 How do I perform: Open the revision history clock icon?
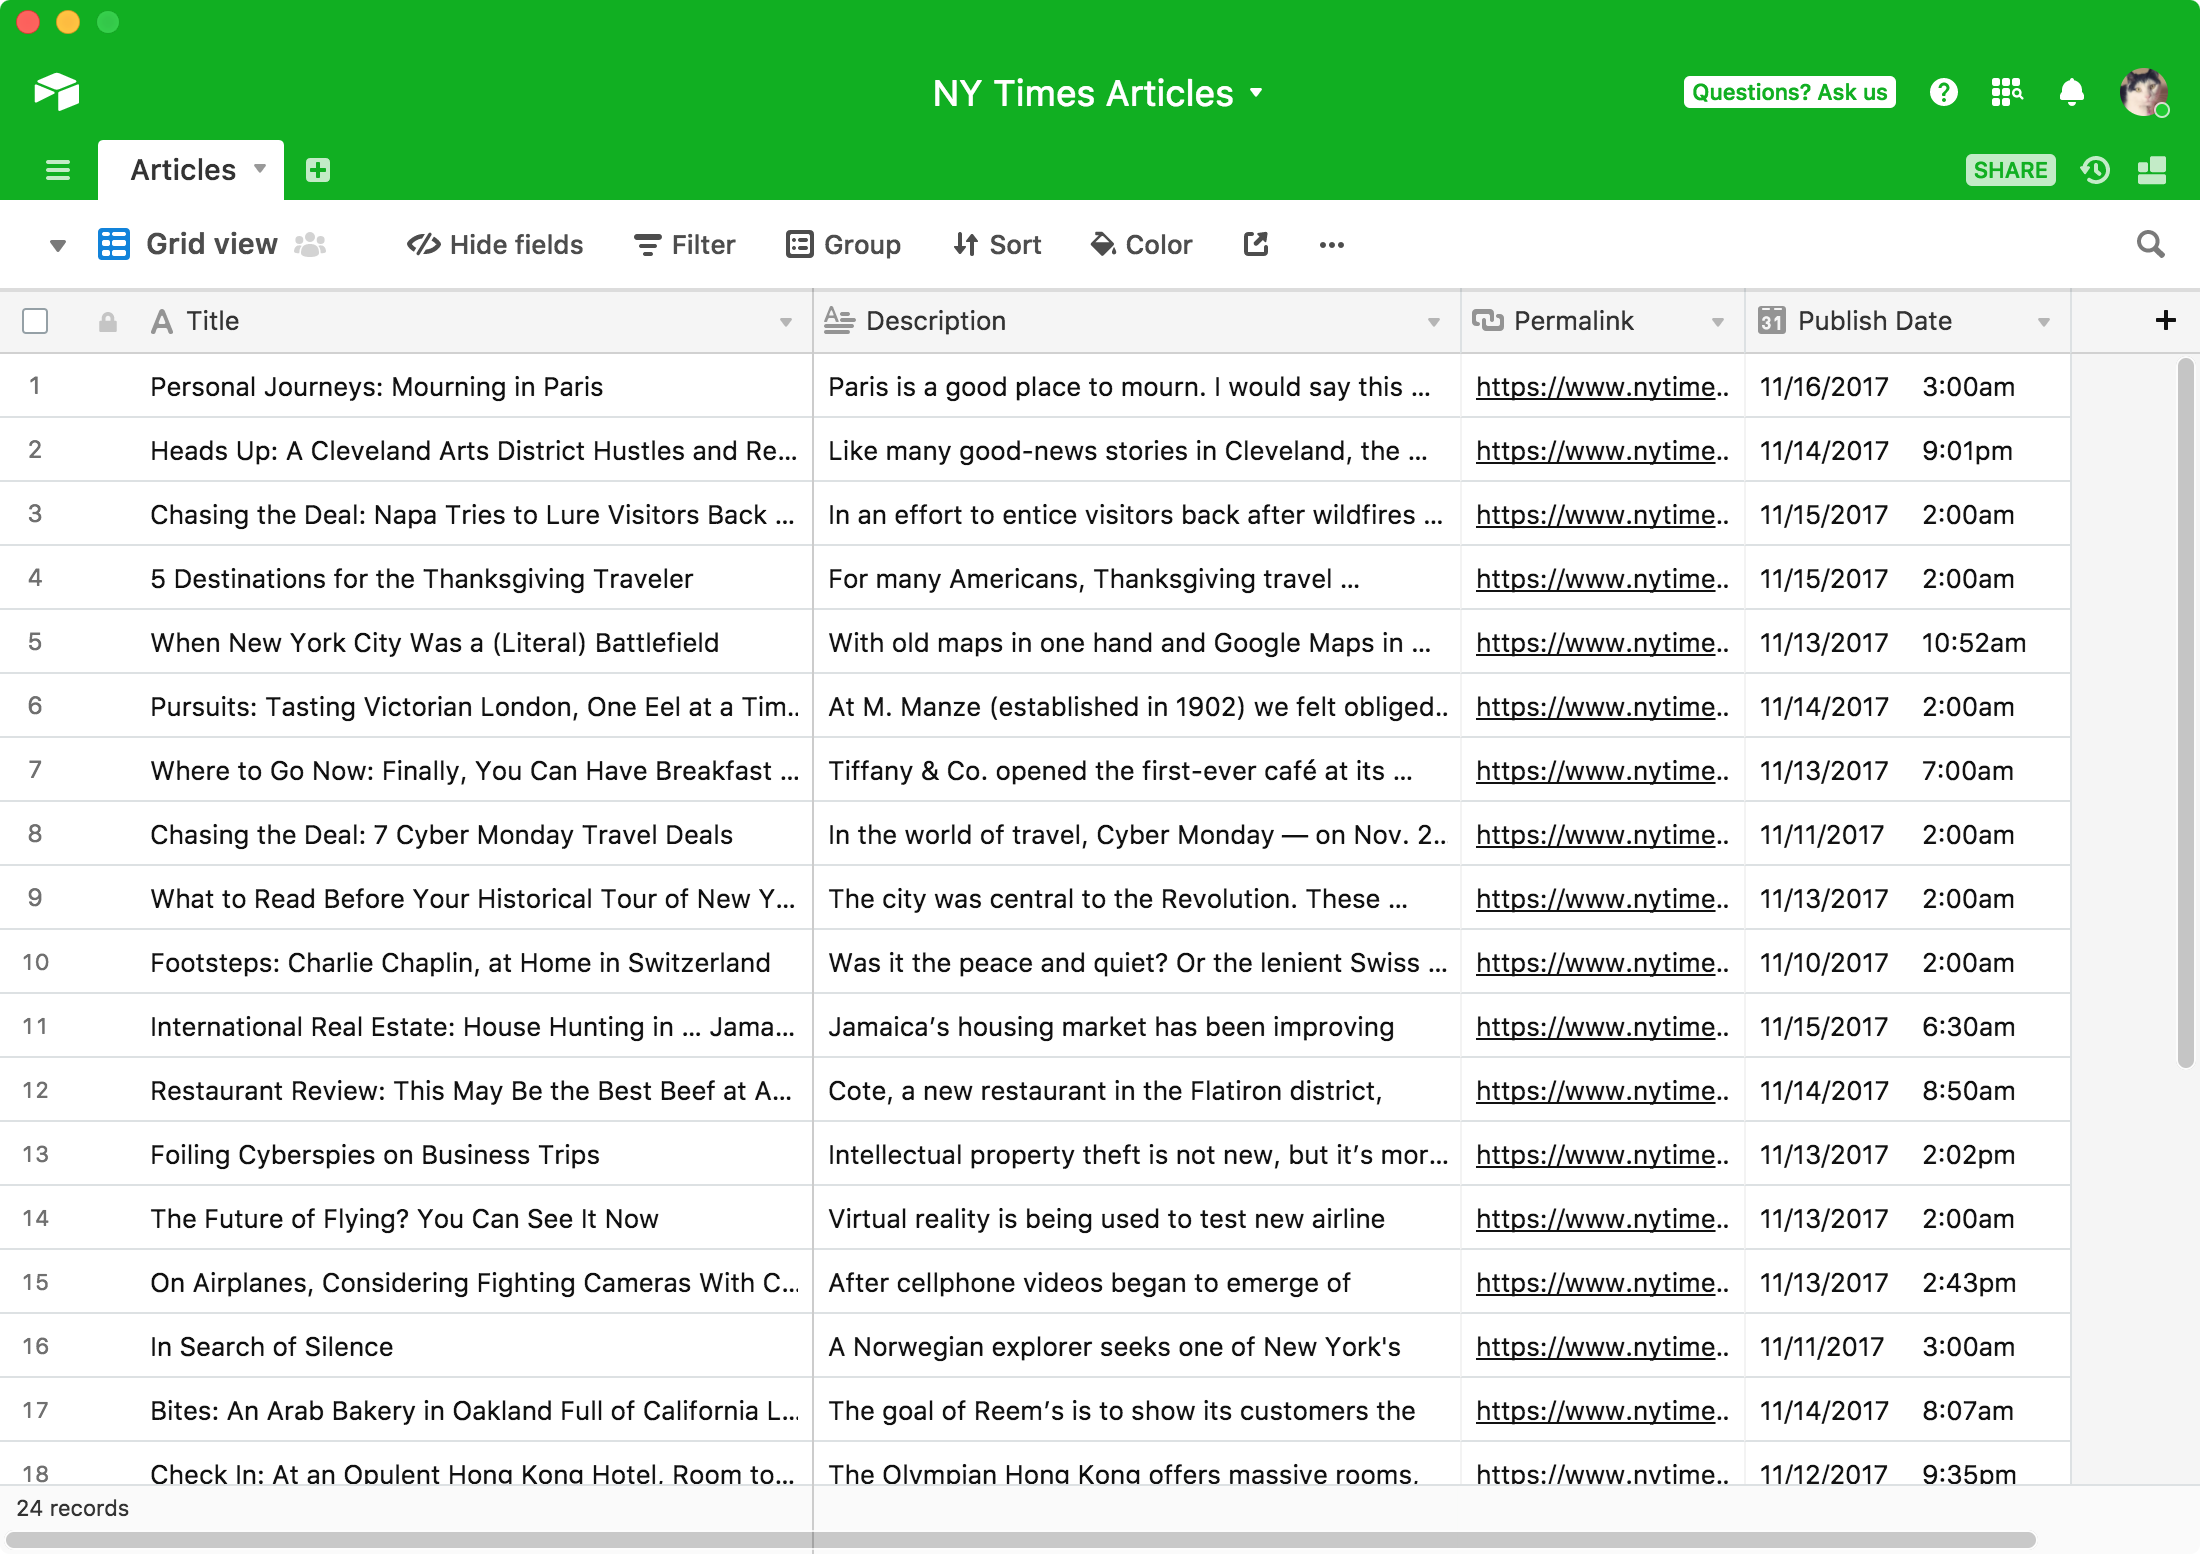click(x=2096, y=170)
